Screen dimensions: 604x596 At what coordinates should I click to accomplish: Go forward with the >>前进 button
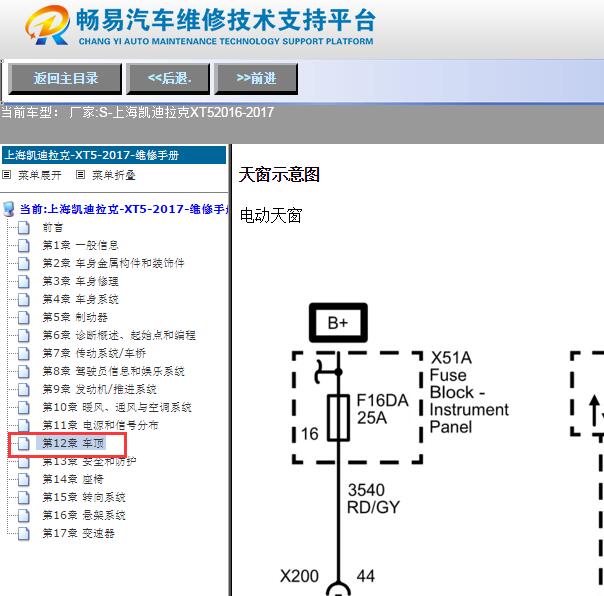[256, 79]
